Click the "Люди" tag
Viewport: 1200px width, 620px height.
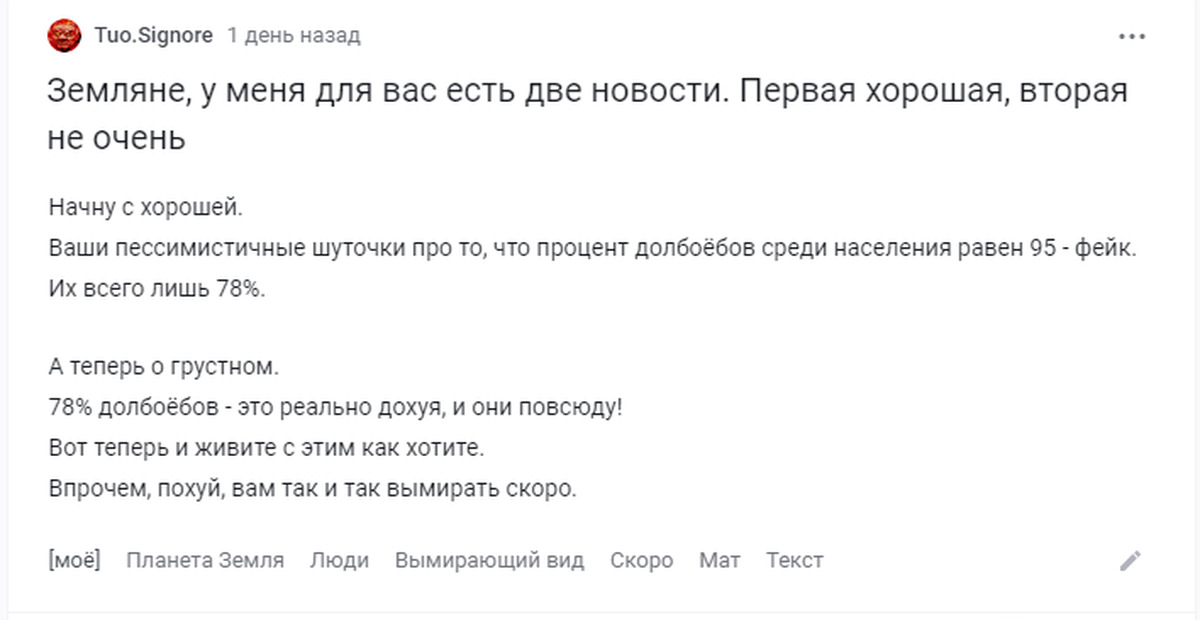point(339,560)
